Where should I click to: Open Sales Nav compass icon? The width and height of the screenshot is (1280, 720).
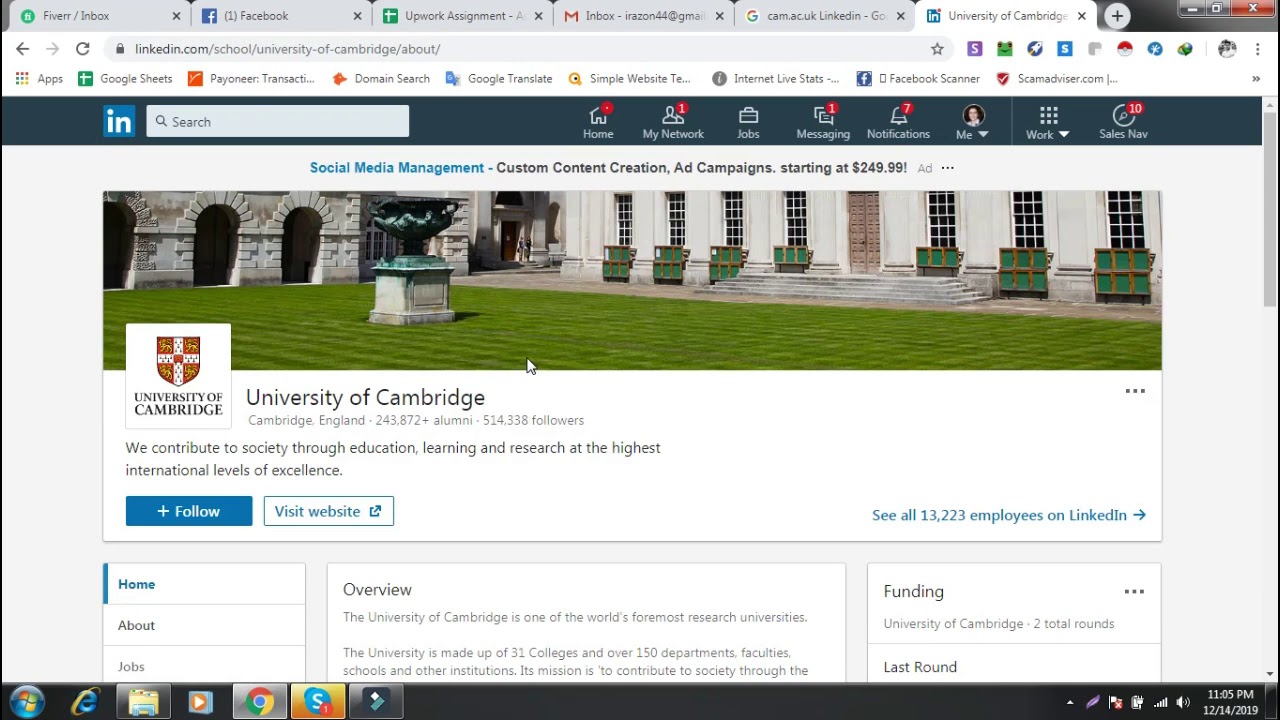(1123, 122)
